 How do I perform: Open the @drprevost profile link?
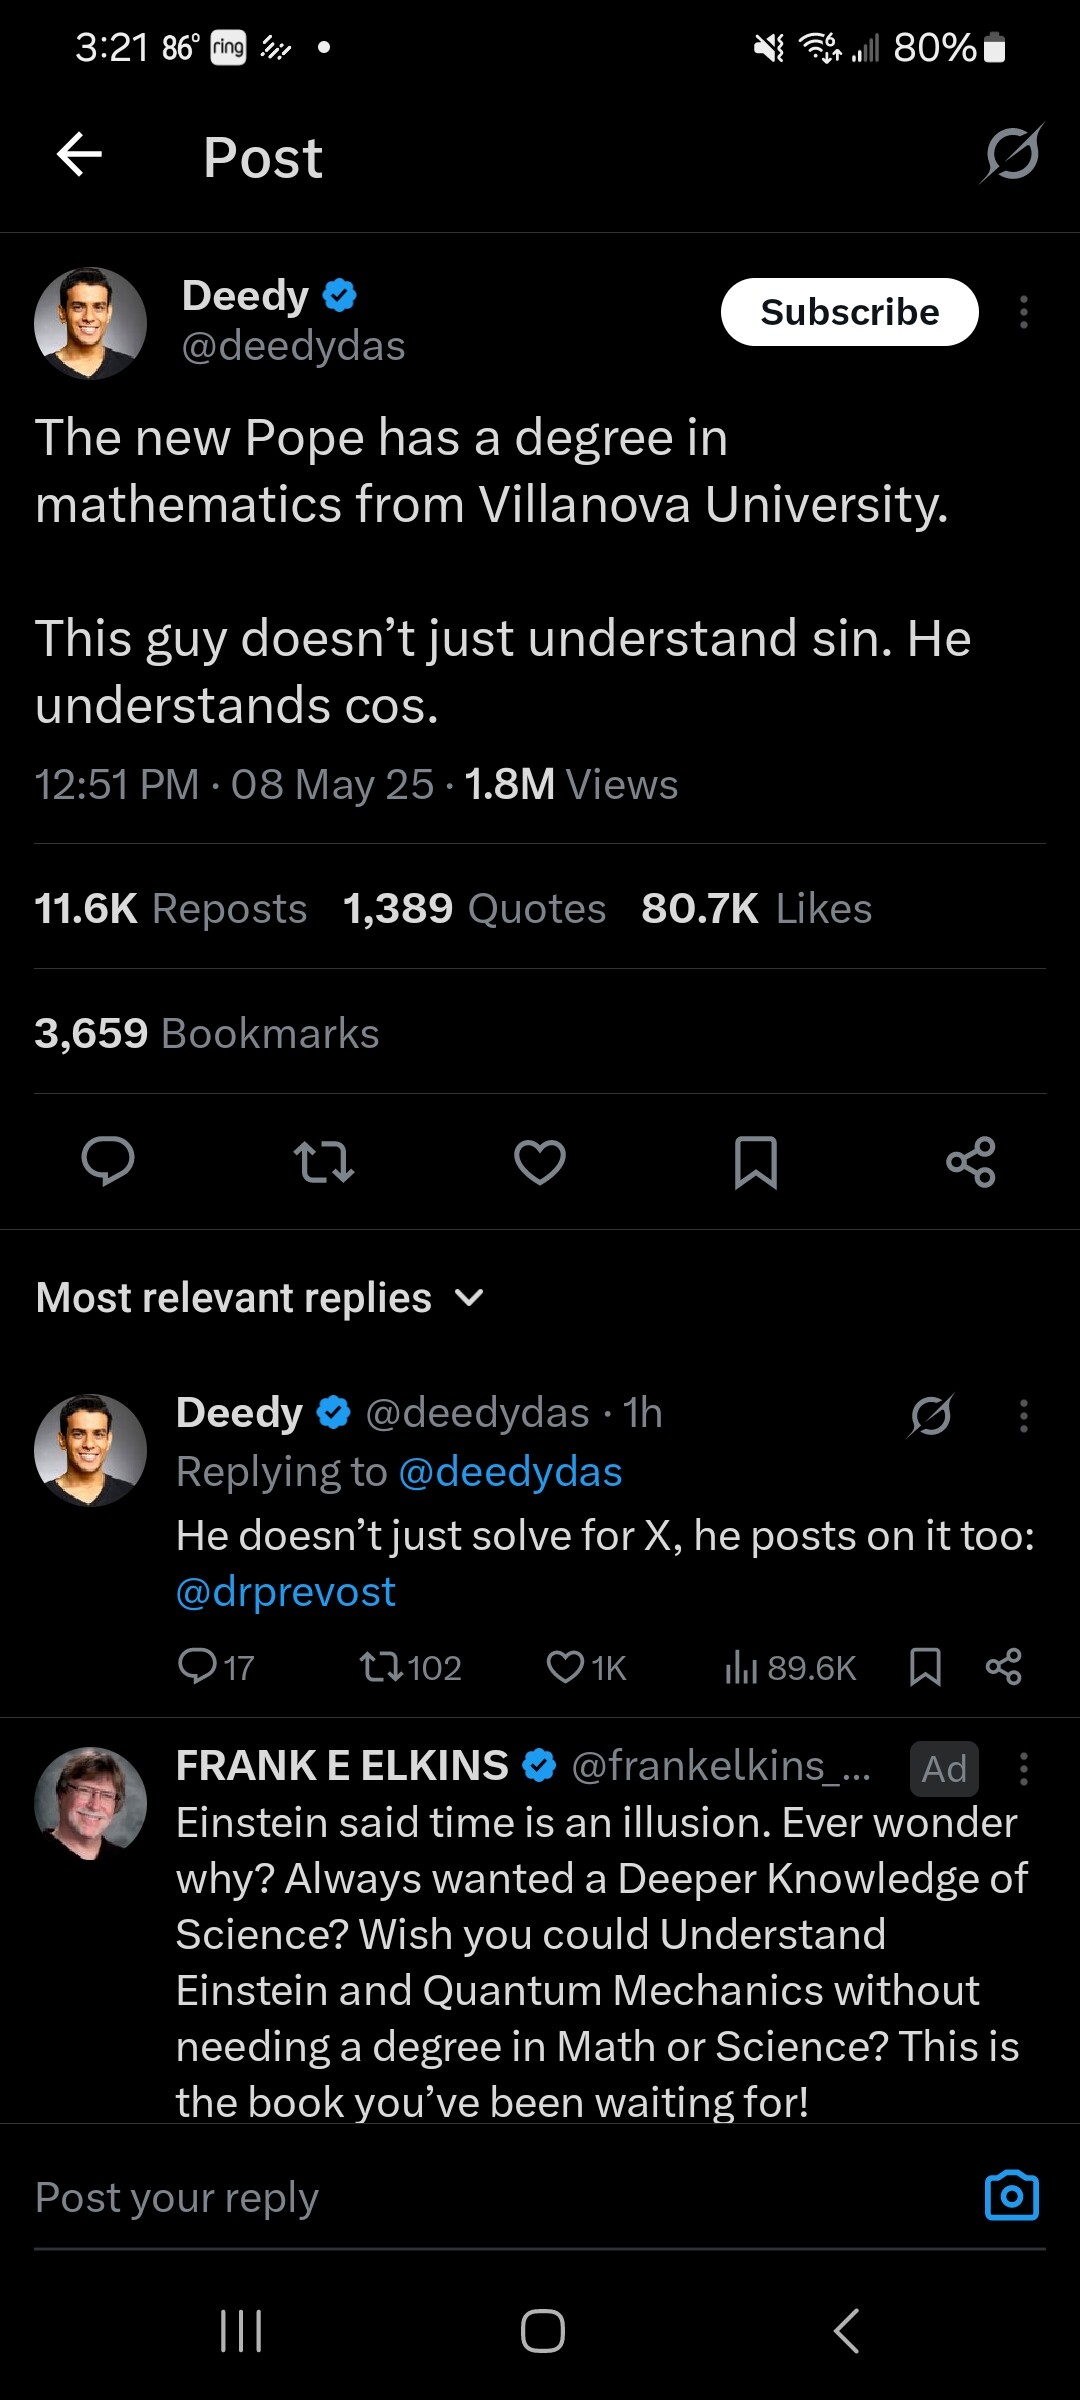[286, 1592]
